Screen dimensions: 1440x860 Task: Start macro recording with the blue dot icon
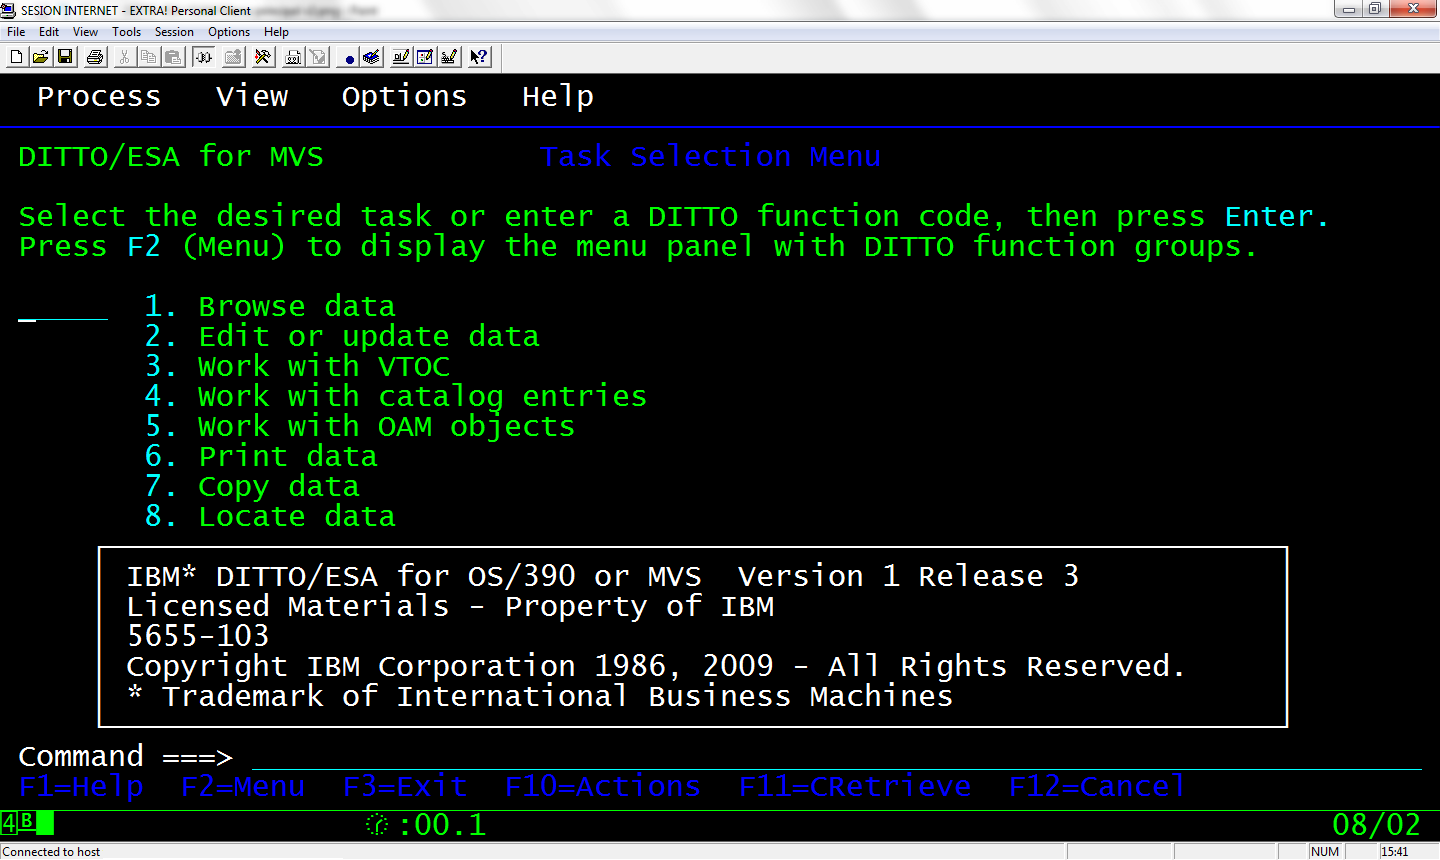[x=349, y=57]
